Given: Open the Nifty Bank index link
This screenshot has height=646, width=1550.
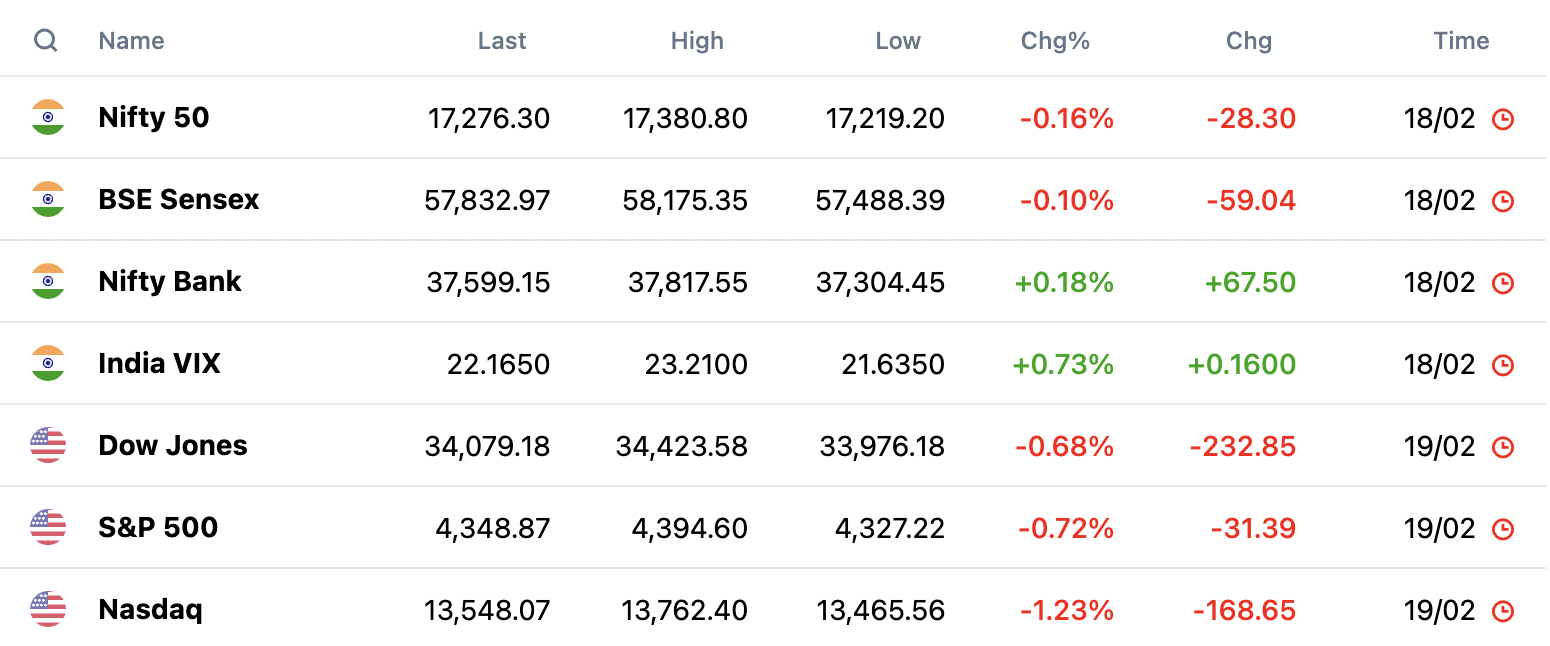Looking at the screenshot, I should (x=170, y=281).
